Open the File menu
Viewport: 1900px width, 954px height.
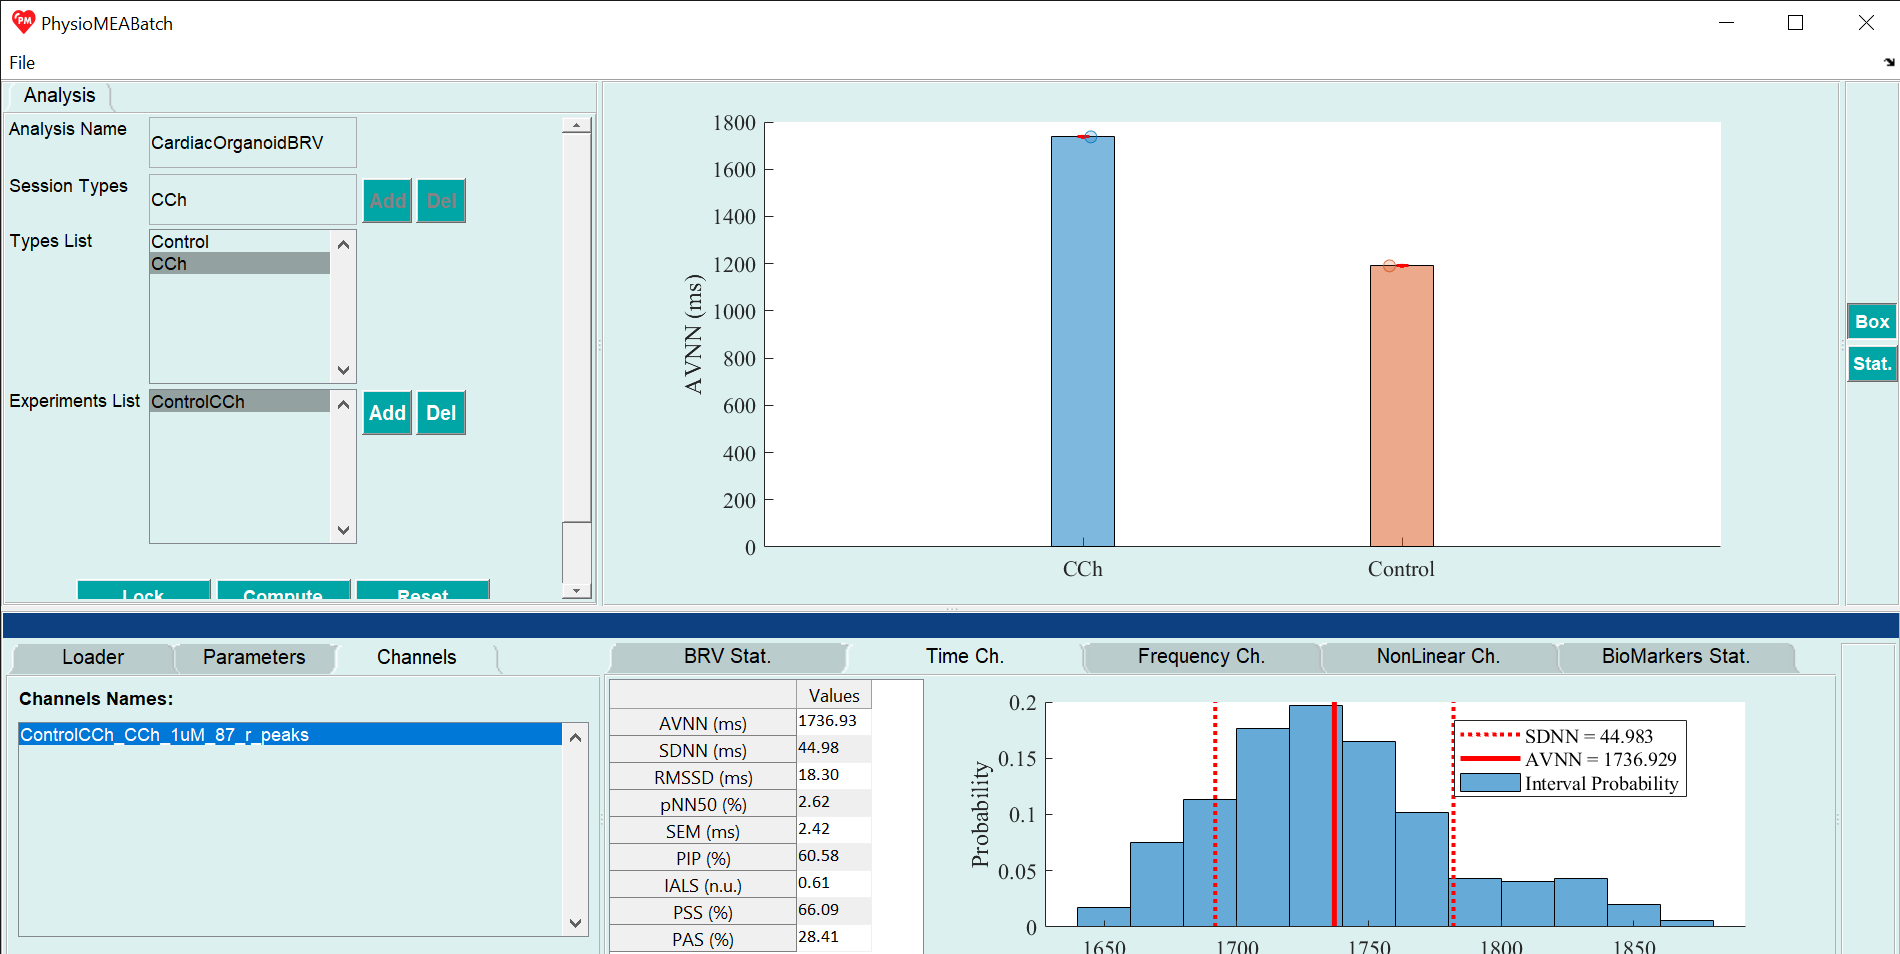22,62
